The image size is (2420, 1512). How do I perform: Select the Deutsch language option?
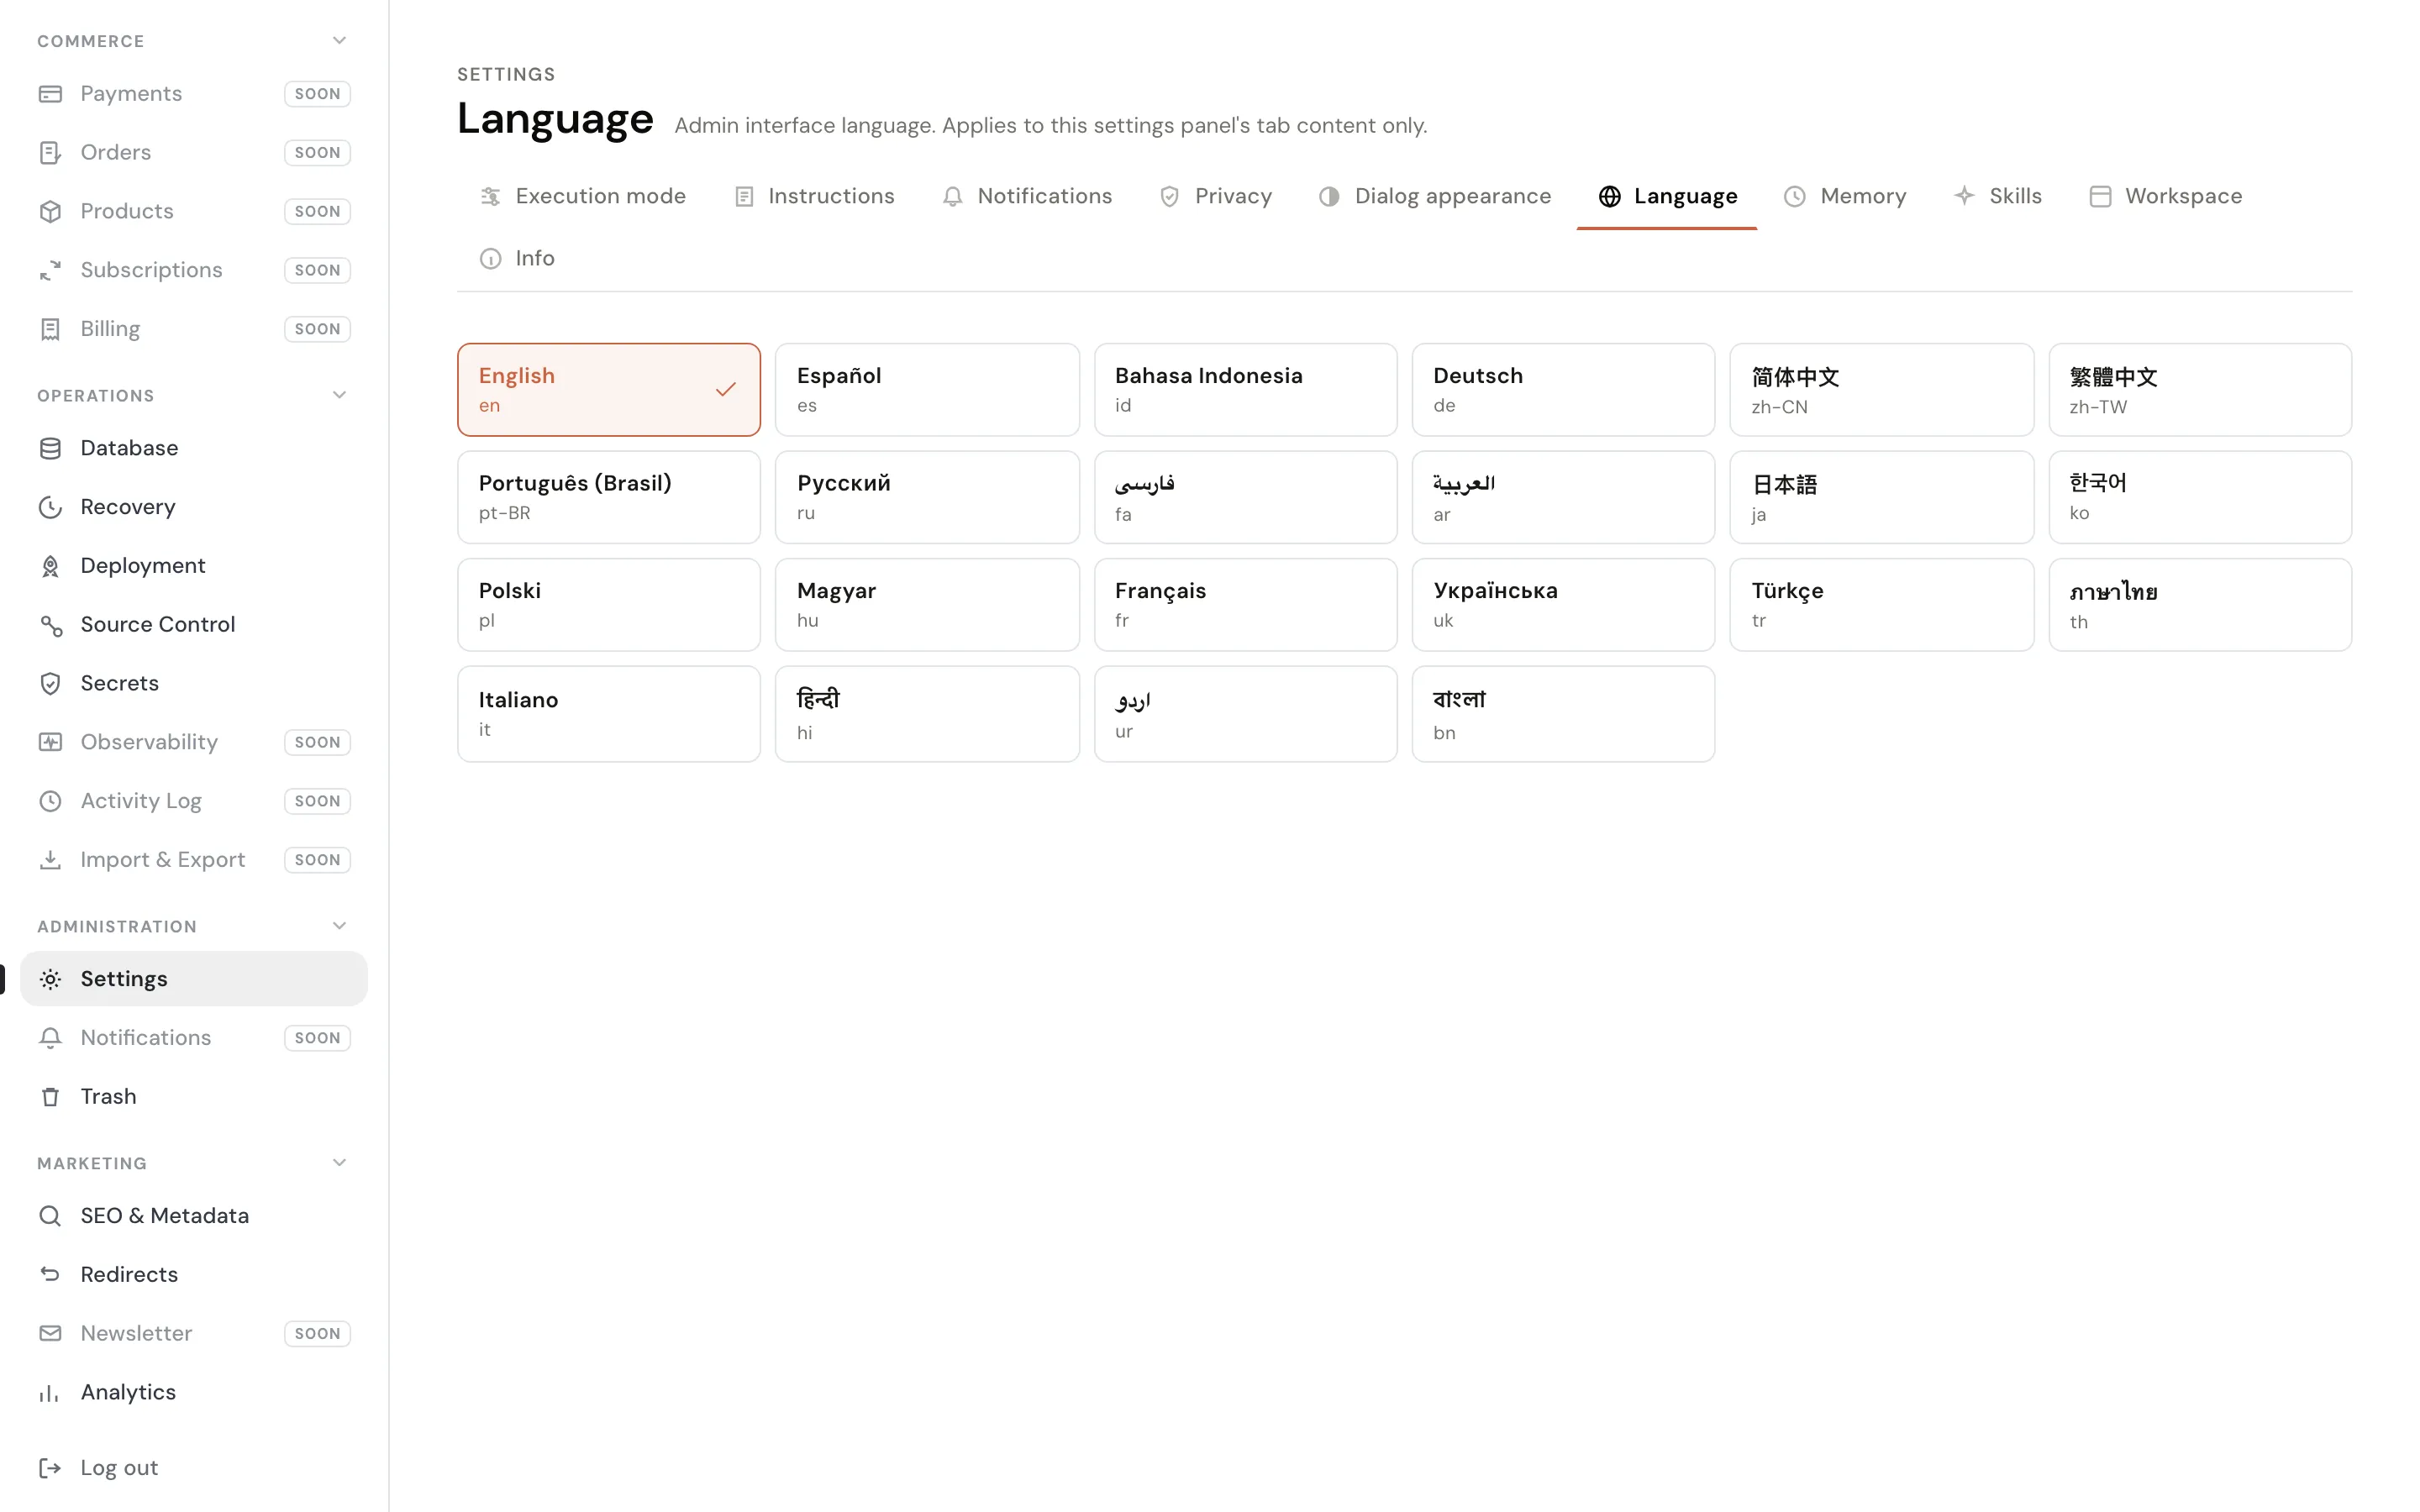click(1563, 390)
